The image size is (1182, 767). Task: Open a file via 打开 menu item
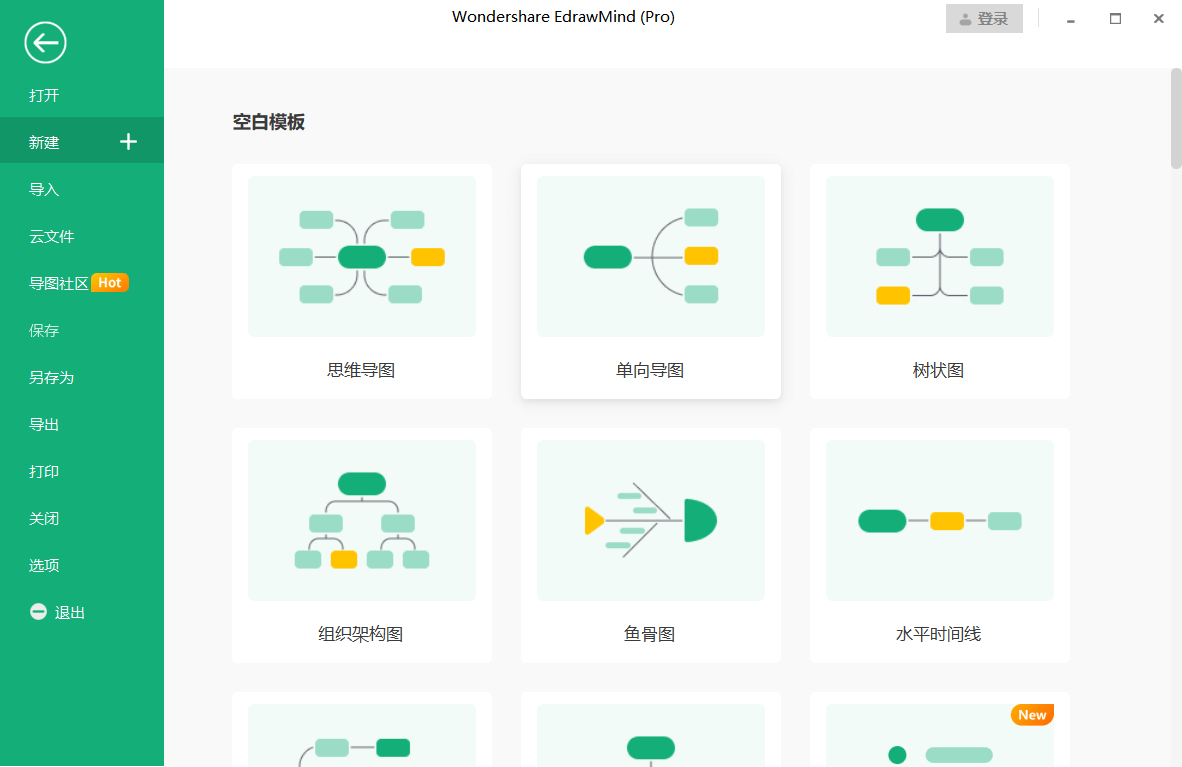click(44, 95)
